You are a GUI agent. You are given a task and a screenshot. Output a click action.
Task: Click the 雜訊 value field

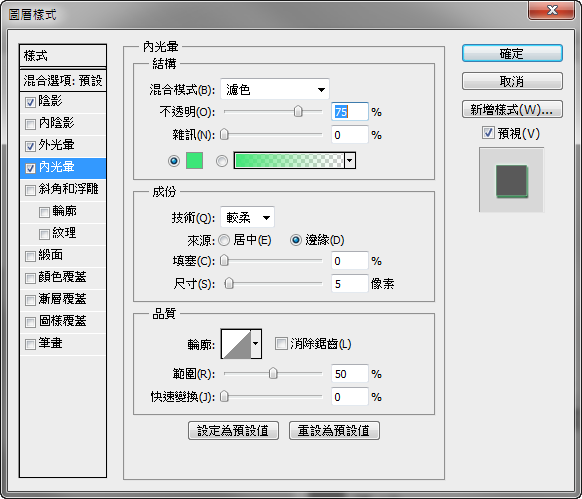(x=350, y=134)
